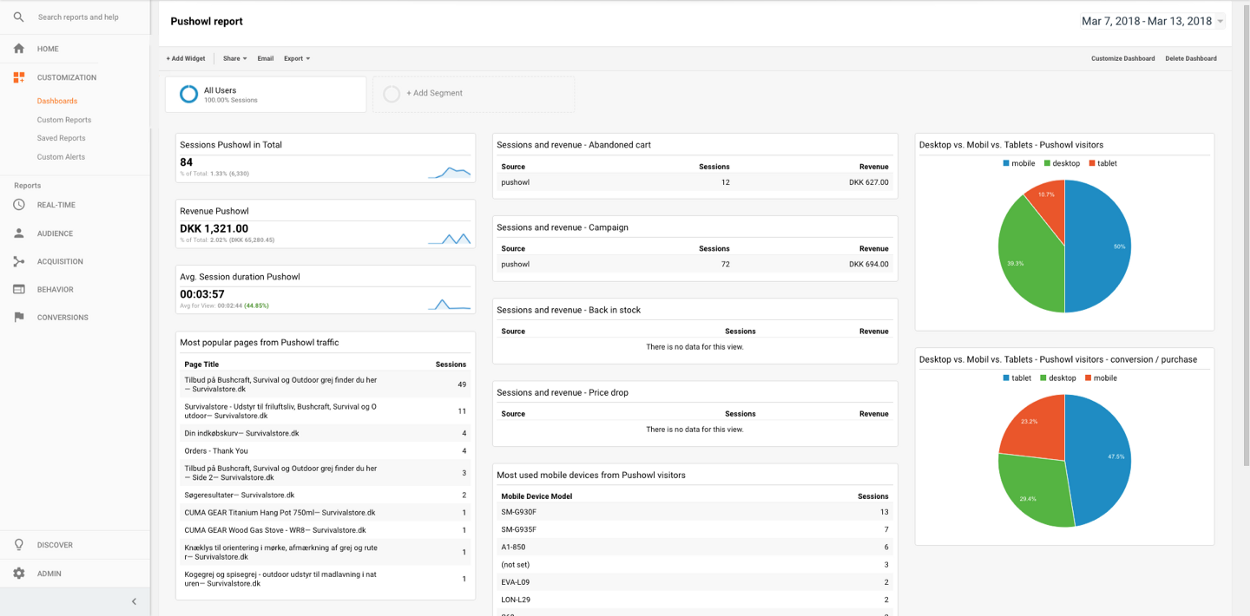
Task: Select the Home icon in sidebar
Action: click(18, 47)
